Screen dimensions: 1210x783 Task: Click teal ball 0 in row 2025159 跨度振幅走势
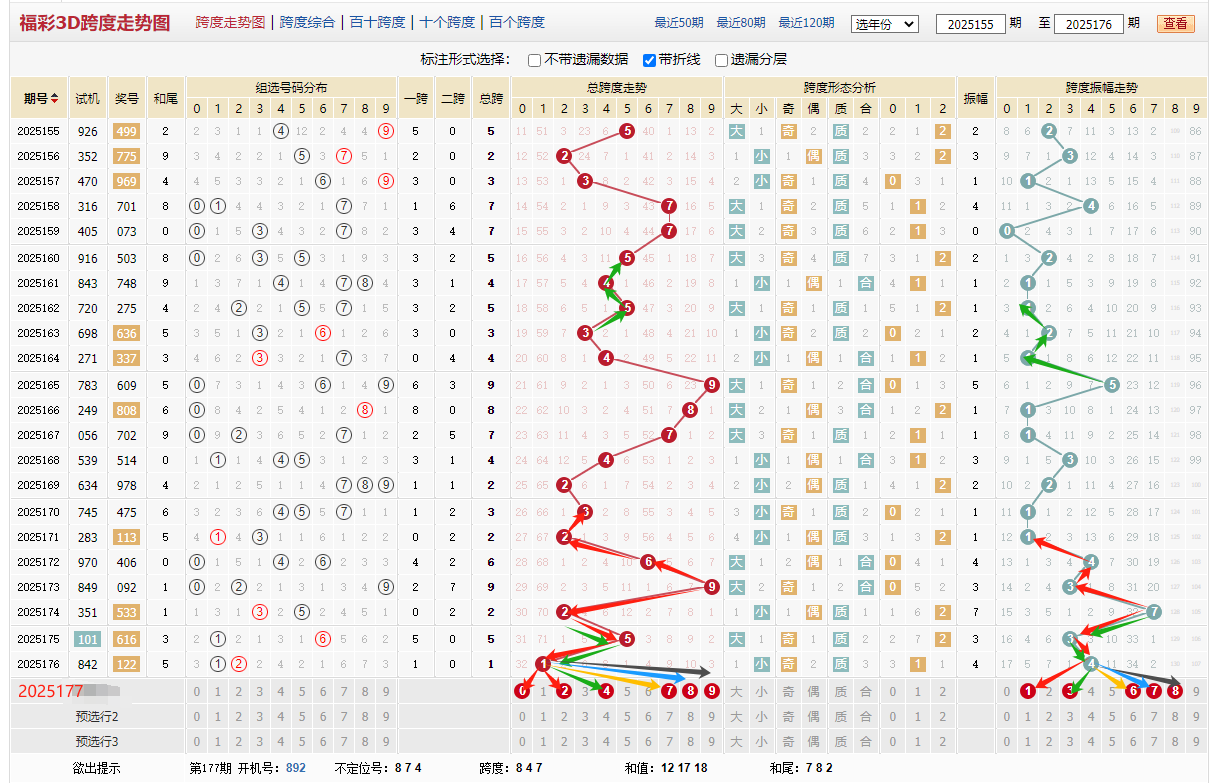[1007, 231]
